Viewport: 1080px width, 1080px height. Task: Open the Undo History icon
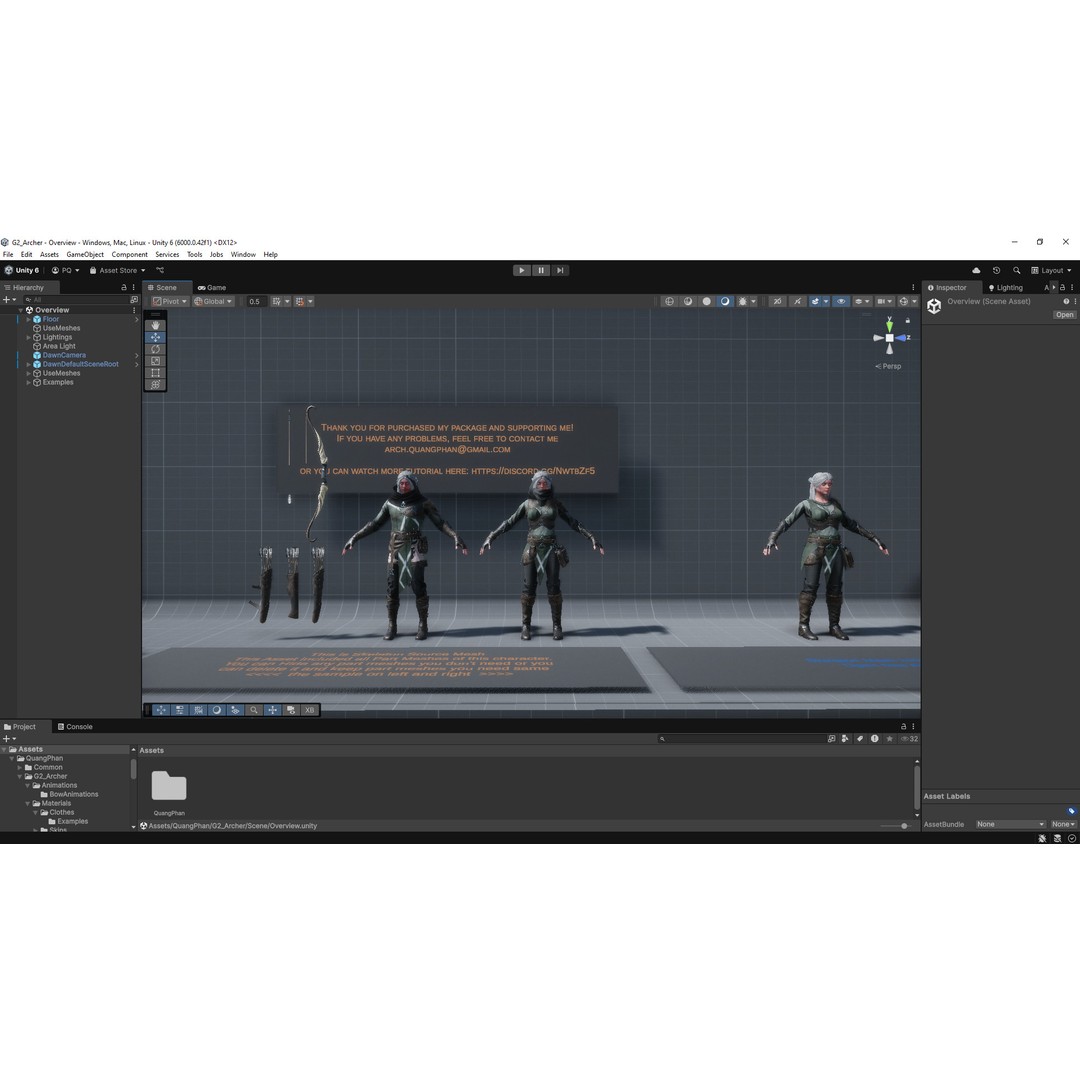point(996,271)
